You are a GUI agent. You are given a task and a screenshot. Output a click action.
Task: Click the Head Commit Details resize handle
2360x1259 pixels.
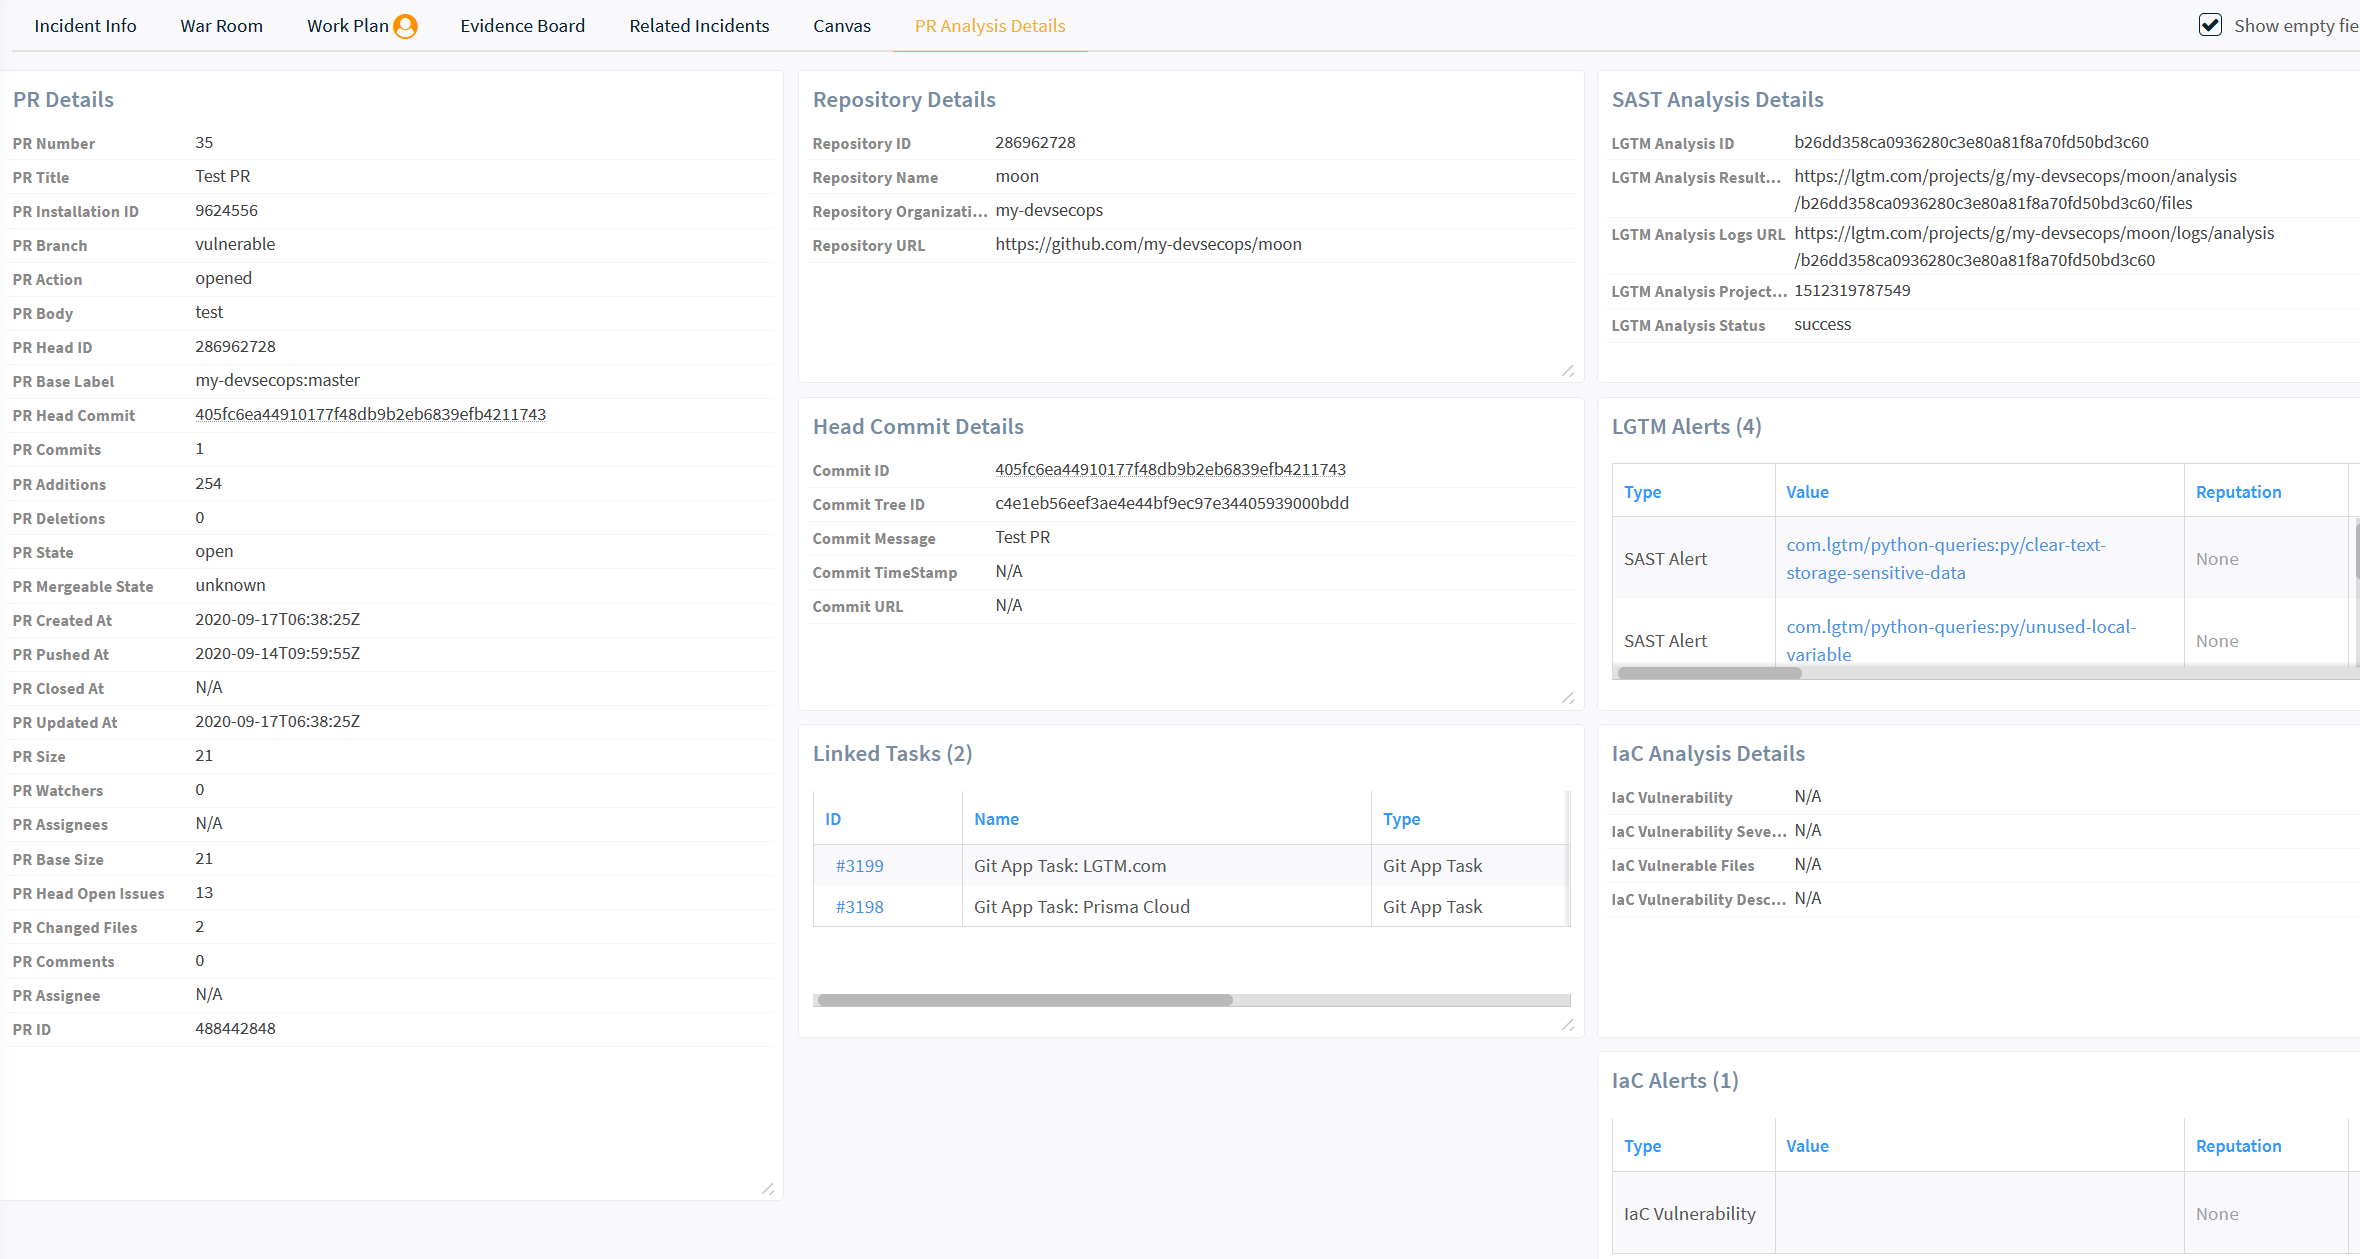pyautogui.click(x=1568, y=698)
